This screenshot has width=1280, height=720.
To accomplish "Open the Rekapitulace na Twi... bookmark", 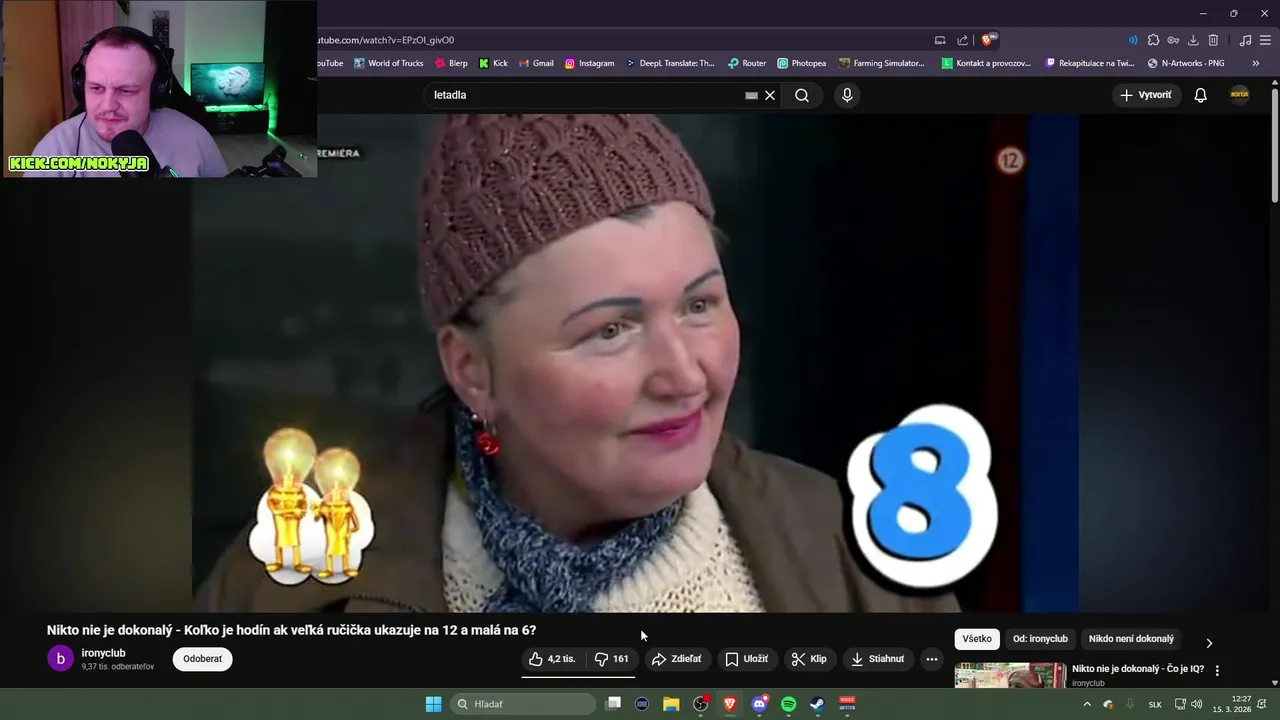I will point(1090,63).
